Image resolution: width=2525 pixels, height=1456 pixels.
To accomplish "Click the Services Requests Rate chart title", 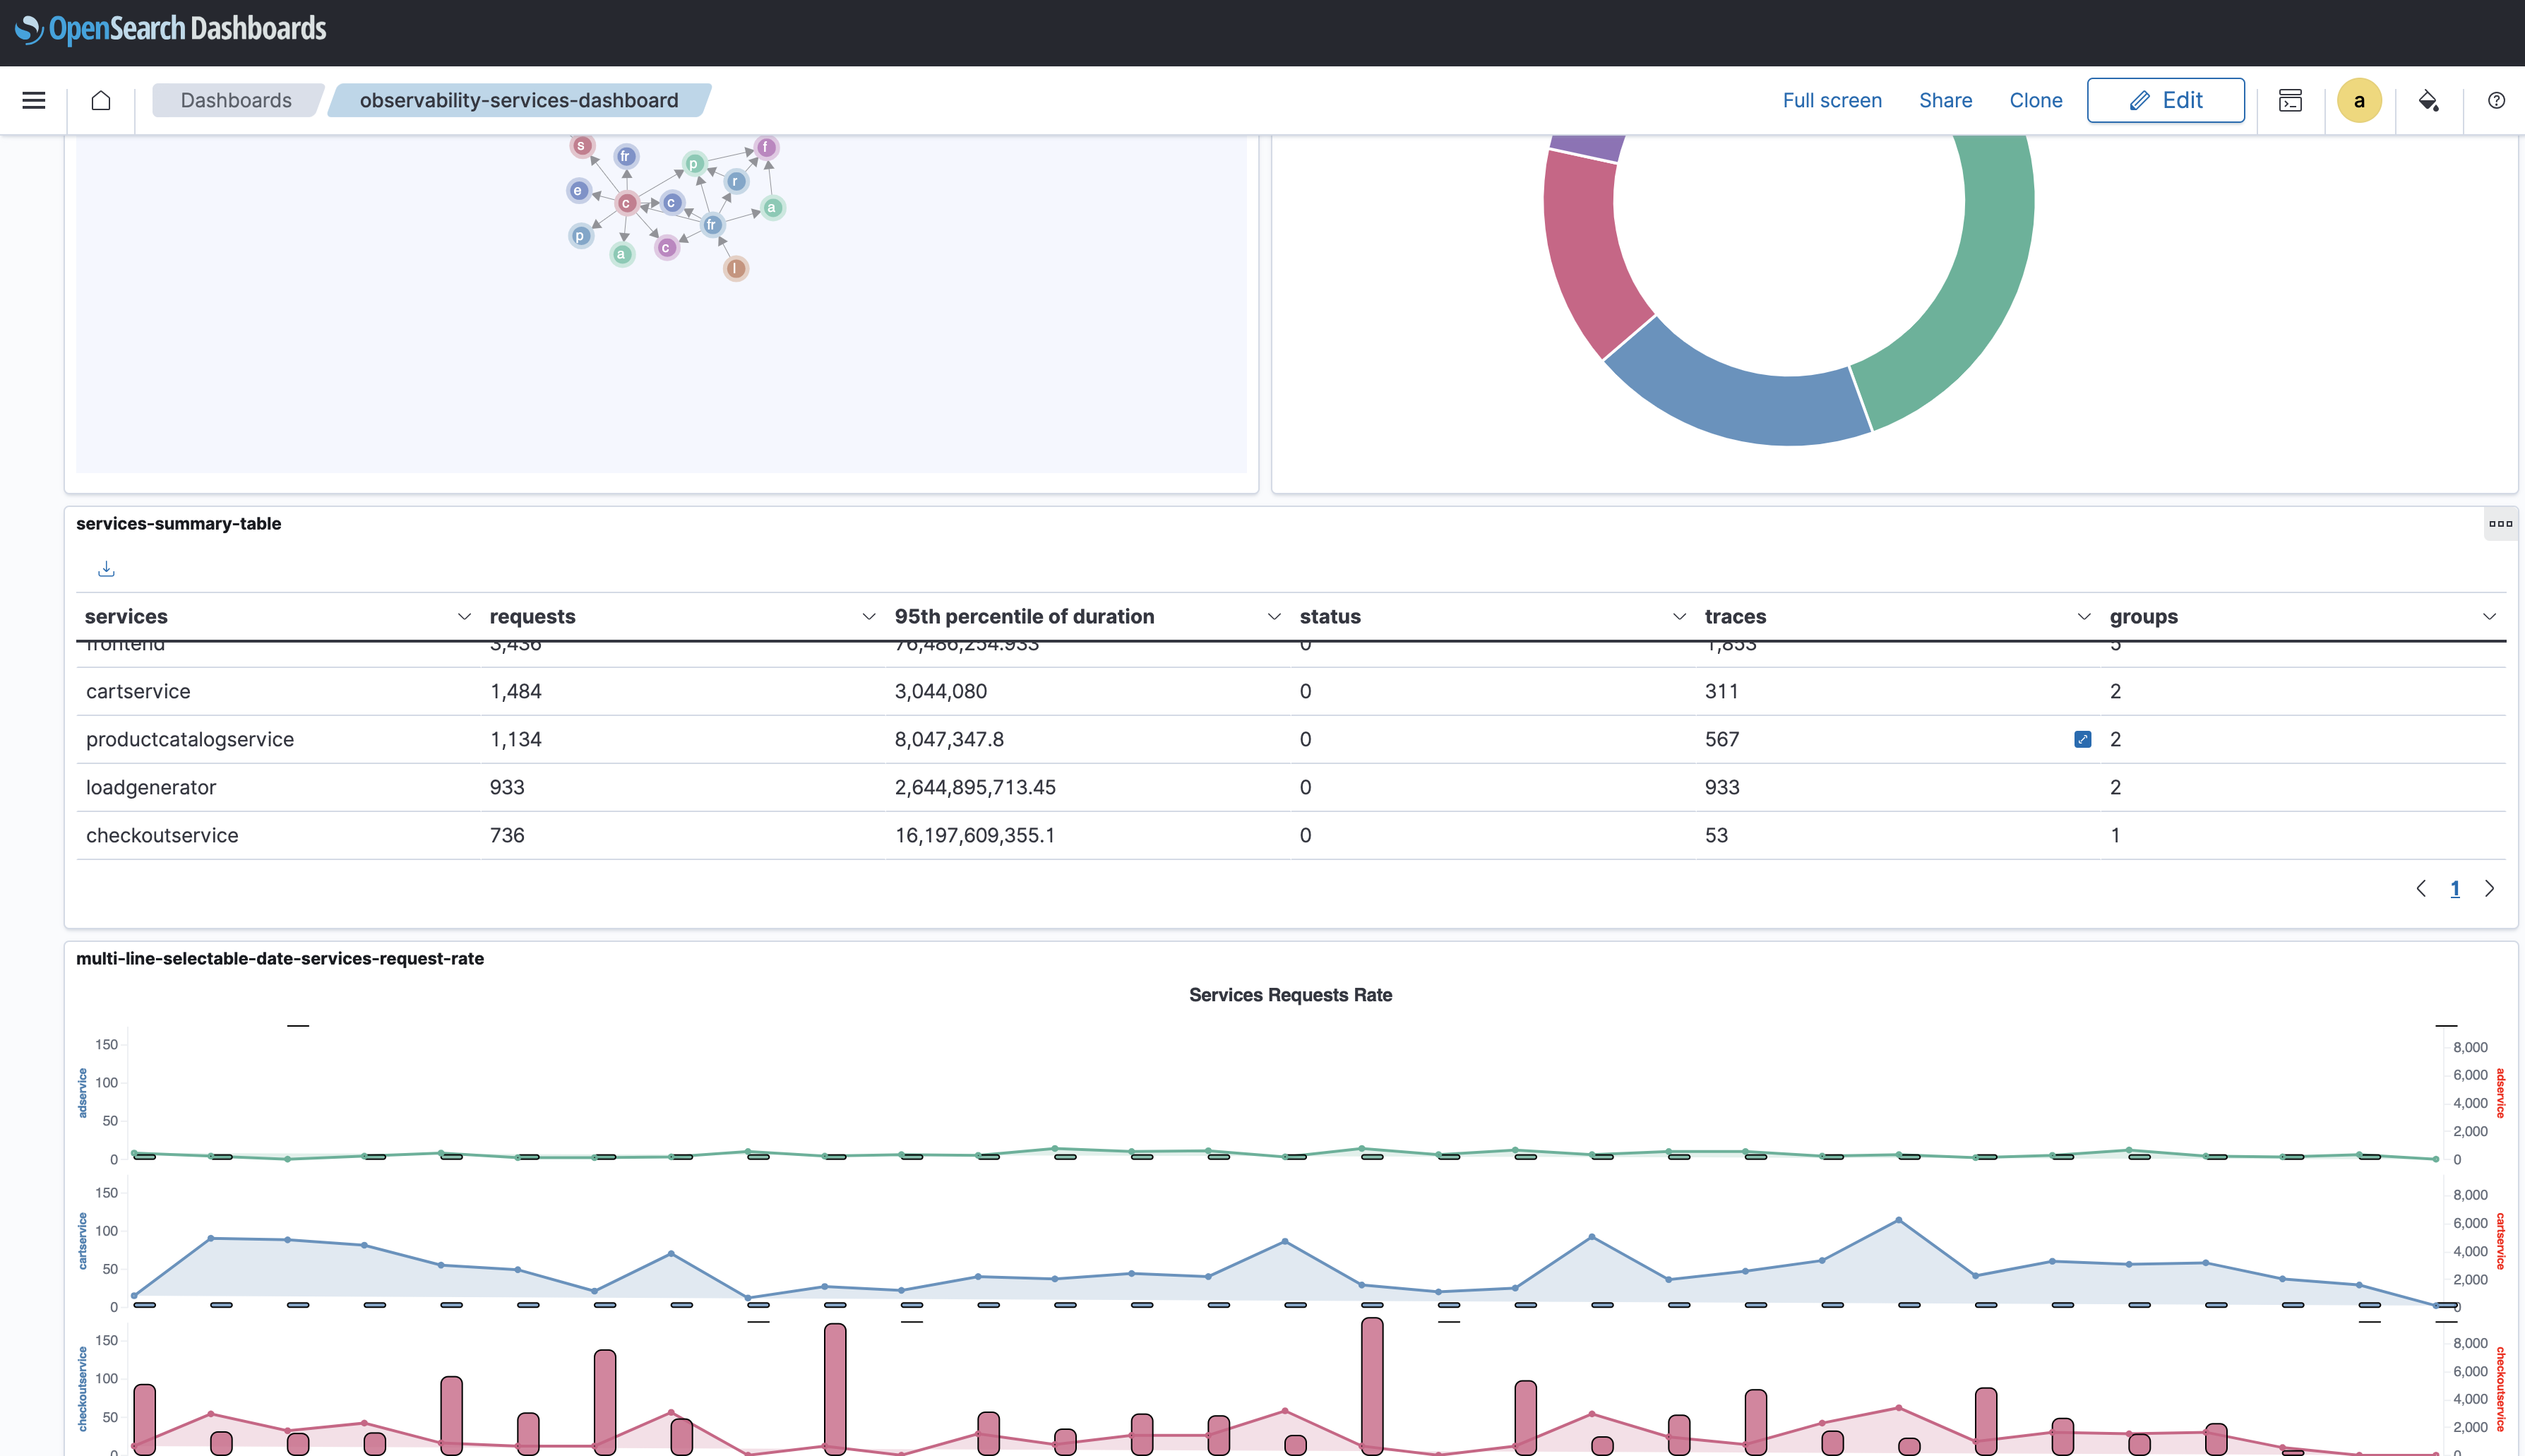I will (1290, 995).
